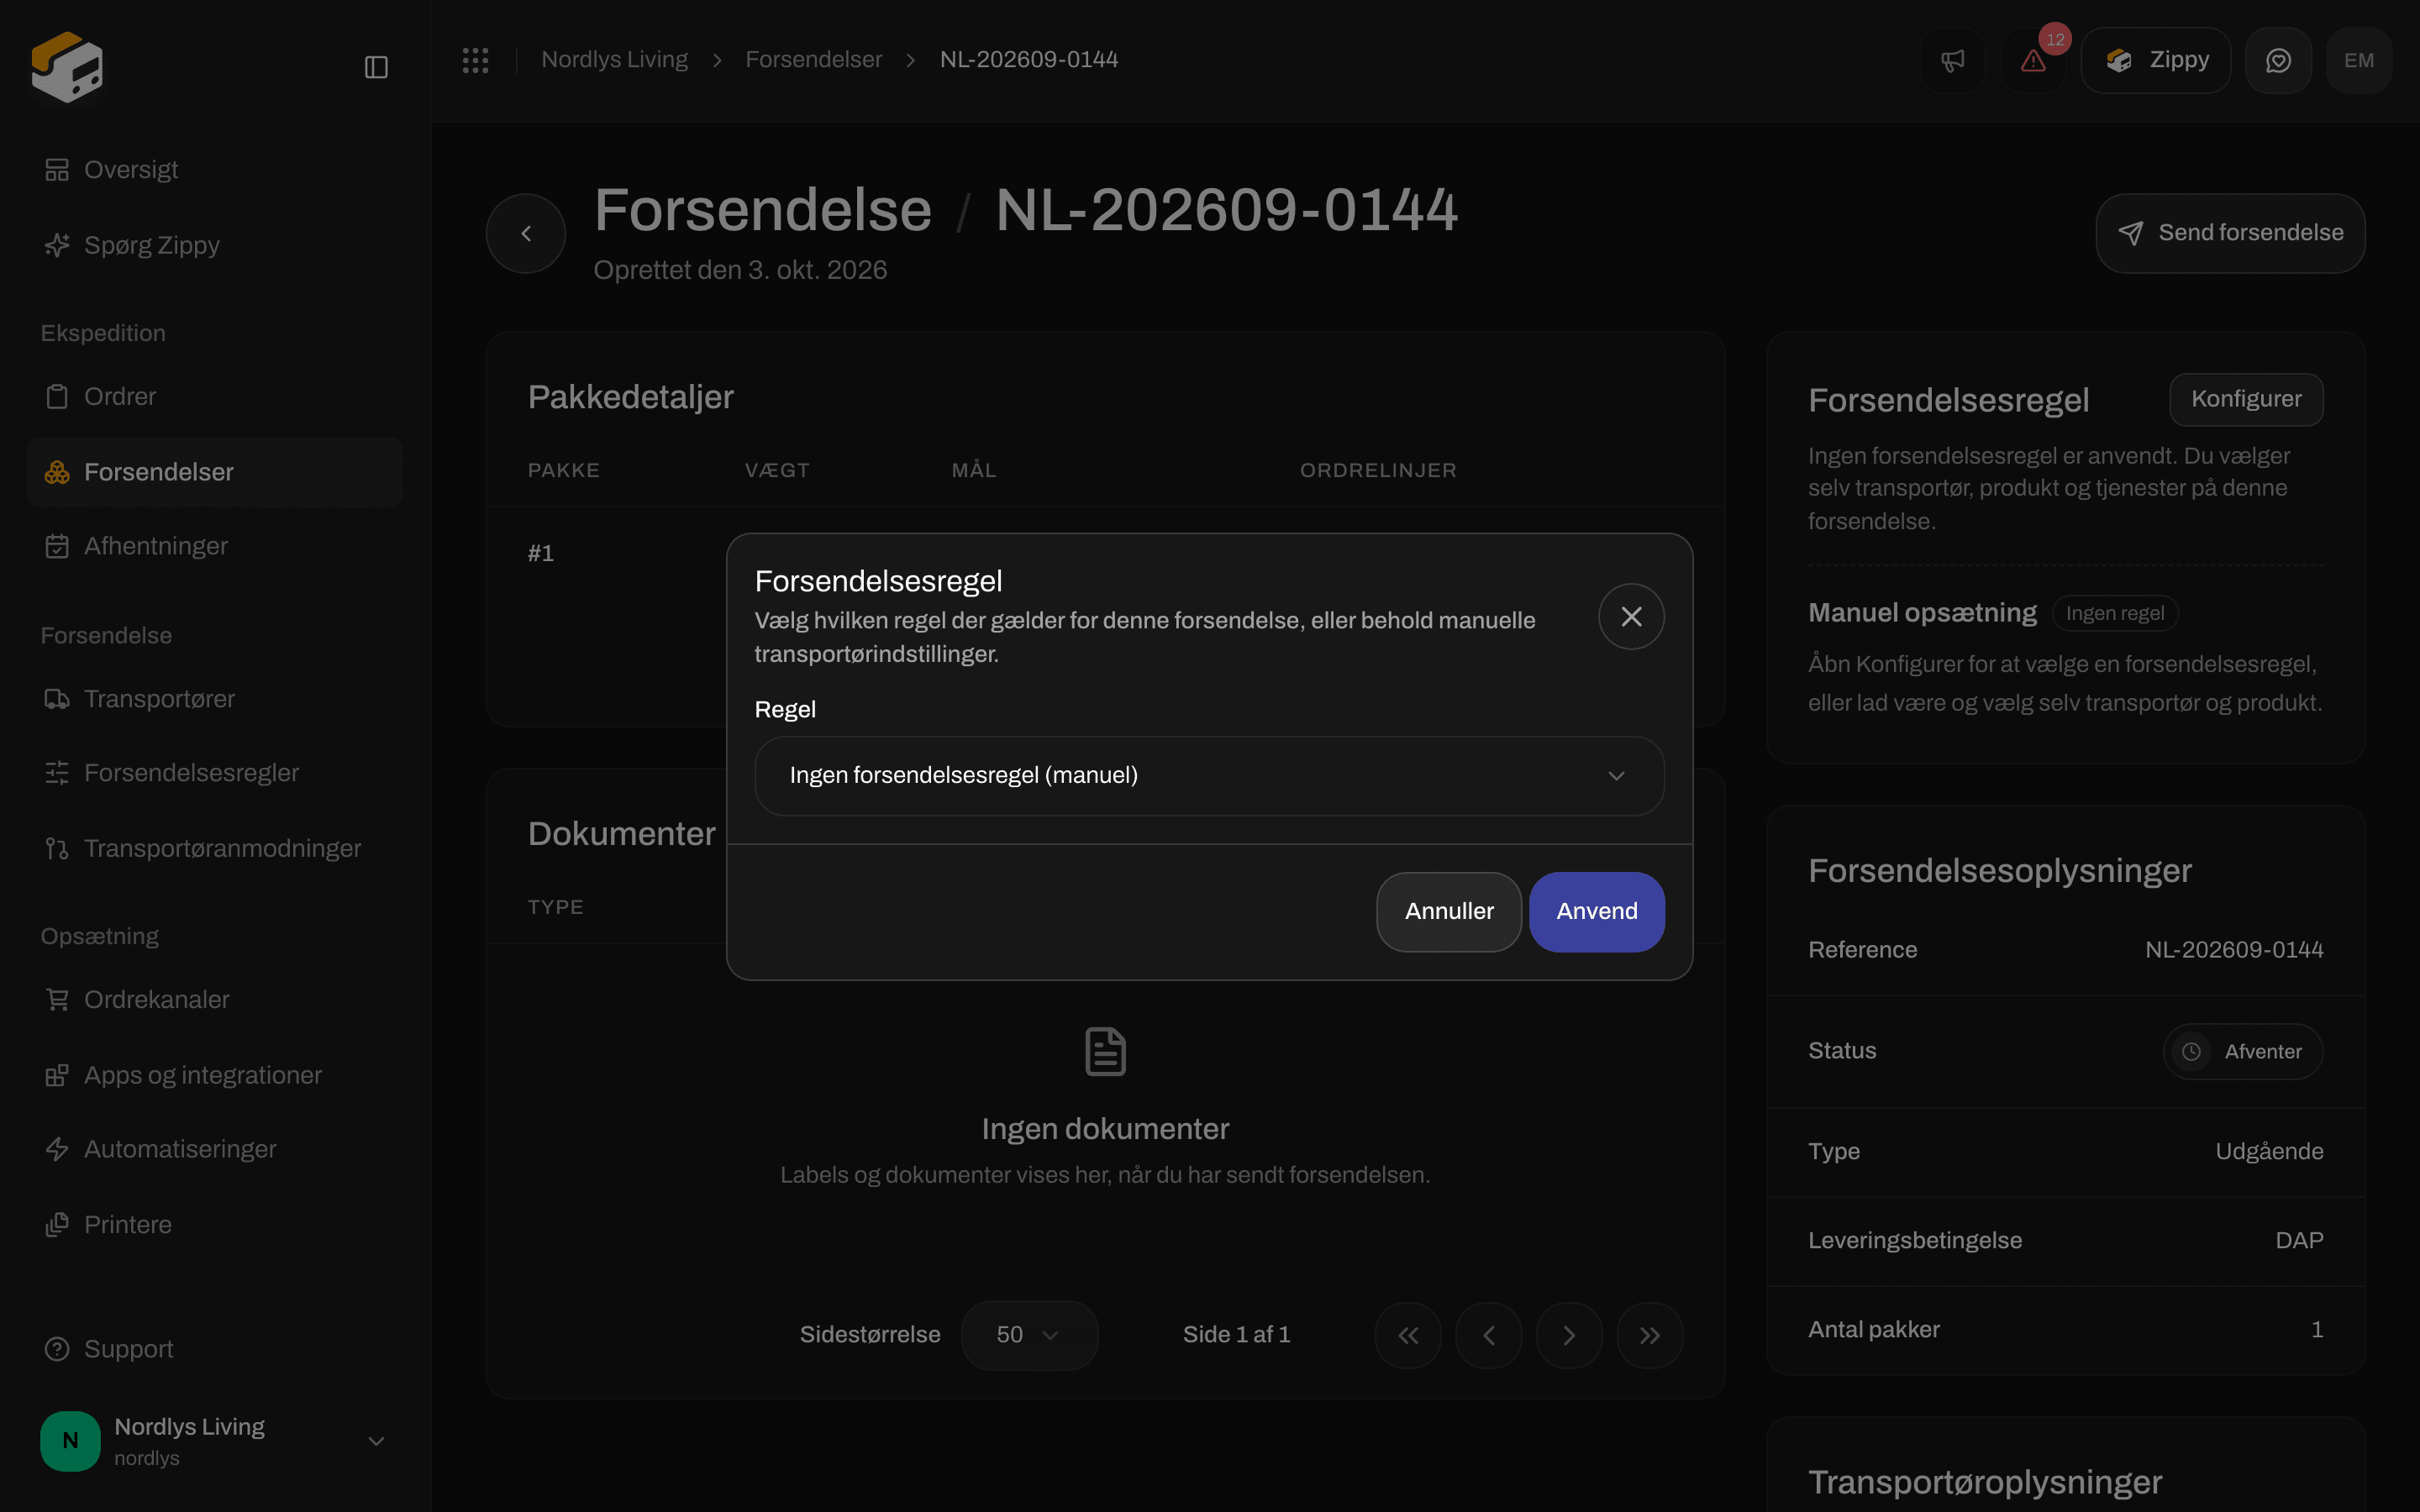
Task: Open Ordrer in the sidebar
Action: click(x=214, y=396)
